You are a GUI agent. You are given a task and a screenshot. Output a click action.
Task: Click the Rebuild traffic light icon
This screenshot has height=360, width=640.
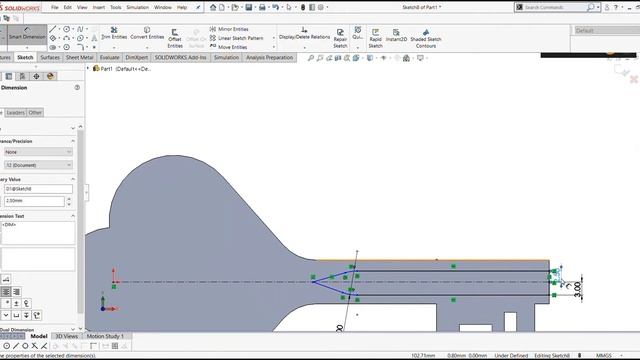click(x=303, y=7)
